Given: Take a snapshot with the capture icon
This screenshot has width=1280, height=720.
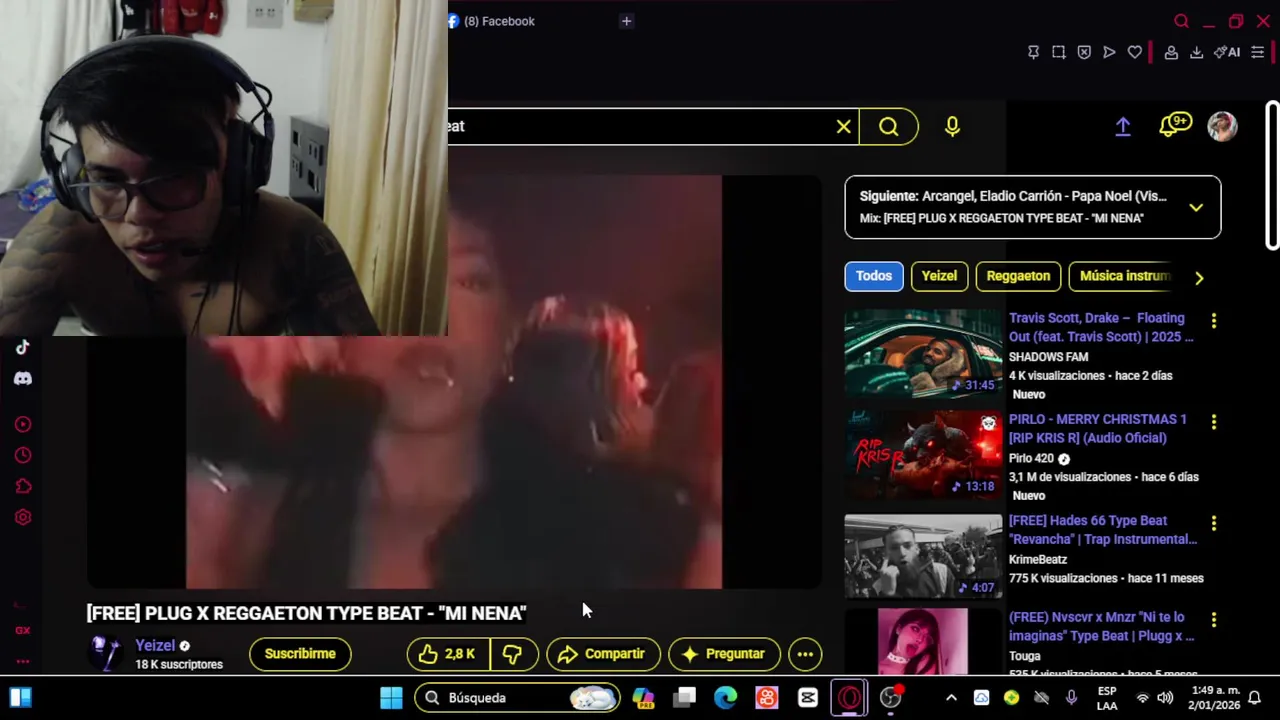Looking at the screenshot, I should (x=1059, y=52).
